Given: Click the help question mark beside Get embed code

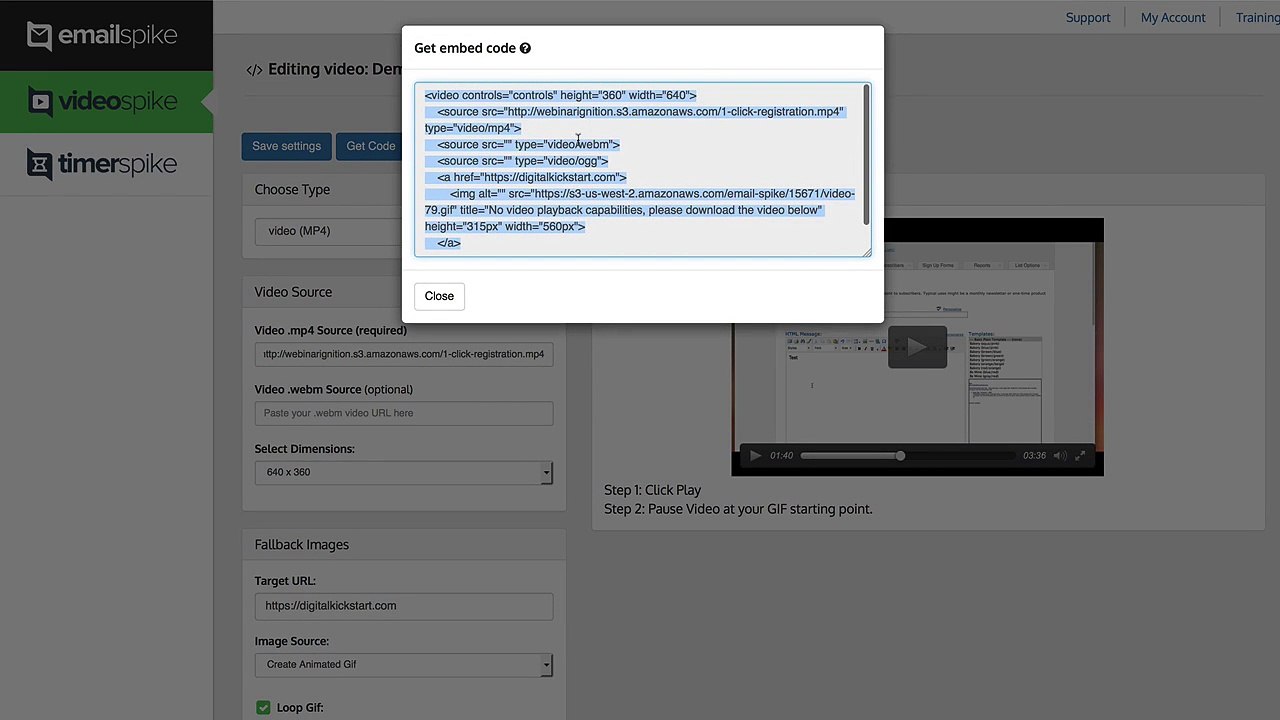Looking at the screenshot, I should 525,48.
